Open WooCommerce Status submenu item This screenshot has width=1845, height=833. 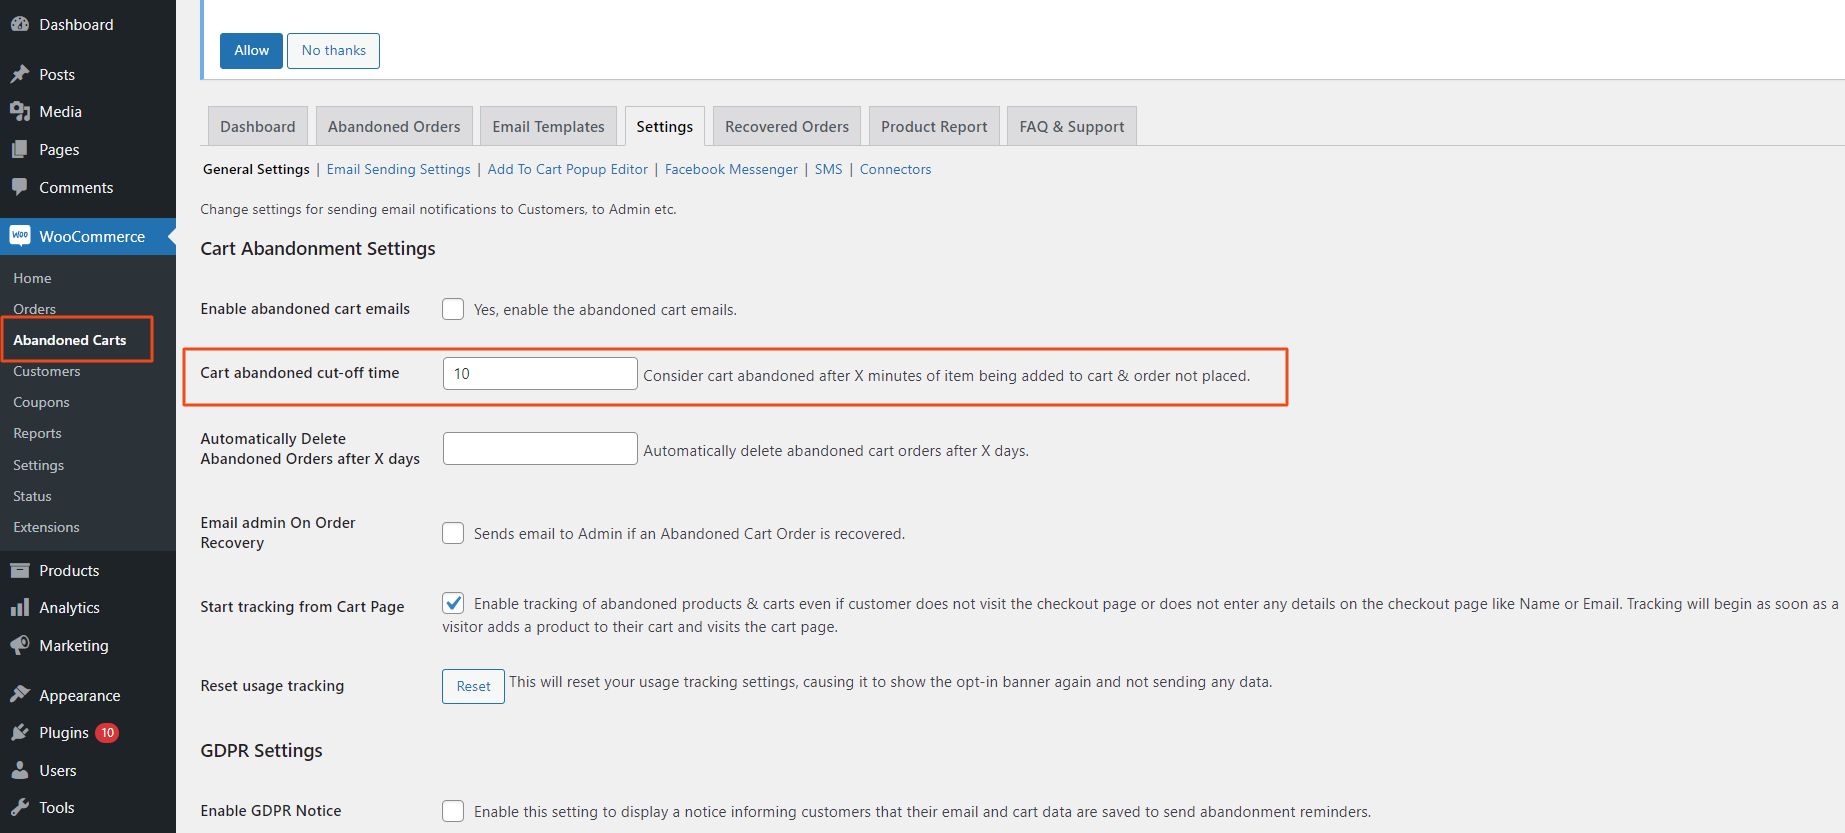tap(32, 496)
